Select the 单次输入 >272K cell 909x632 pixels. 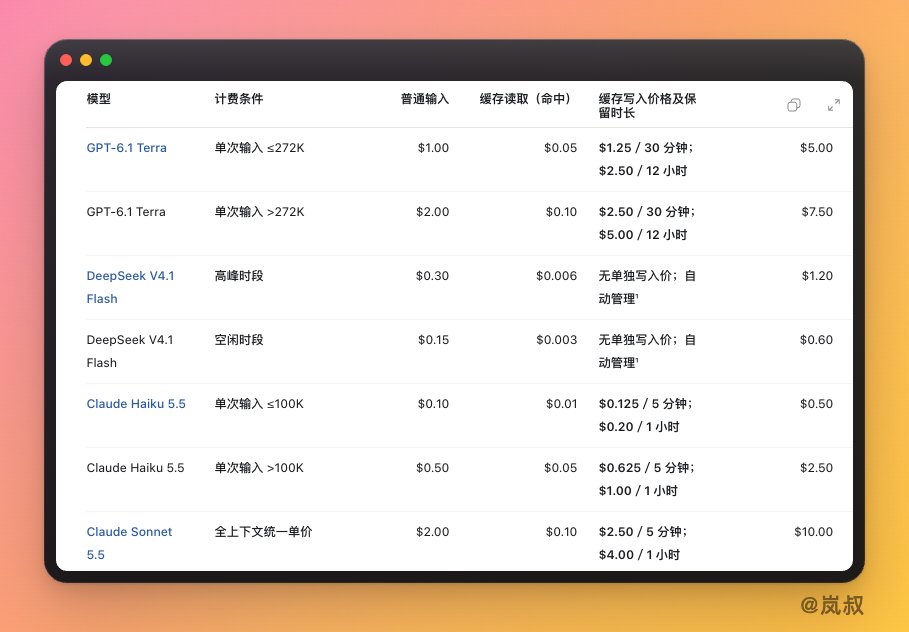[259, 212]
